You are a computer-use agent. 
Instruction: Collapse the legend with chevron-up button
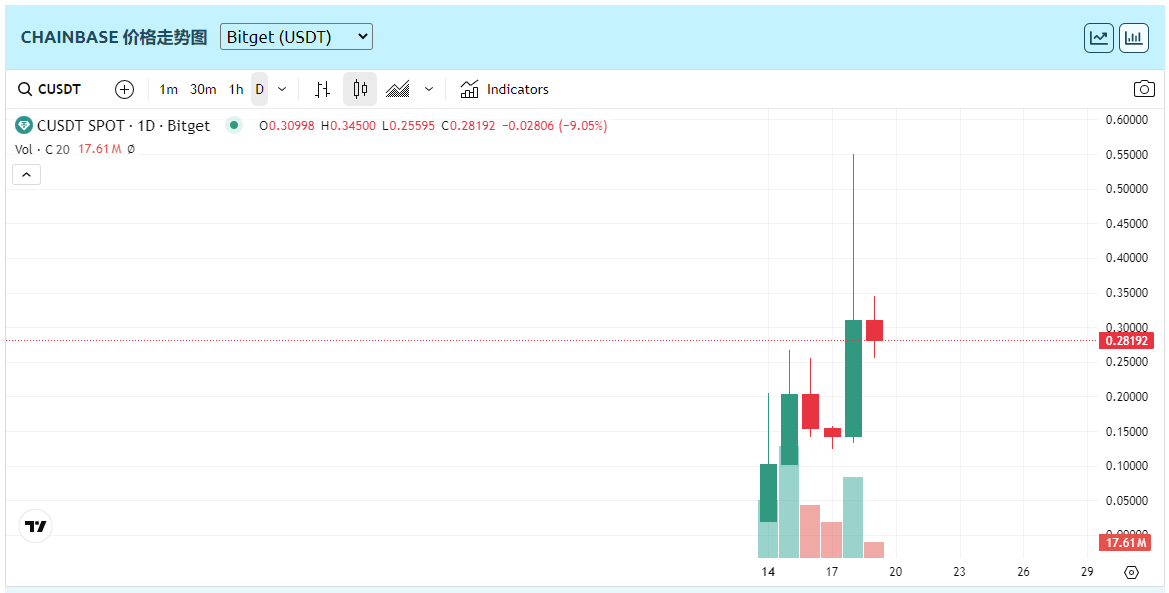pyautogui.click(x=27, y=174)
